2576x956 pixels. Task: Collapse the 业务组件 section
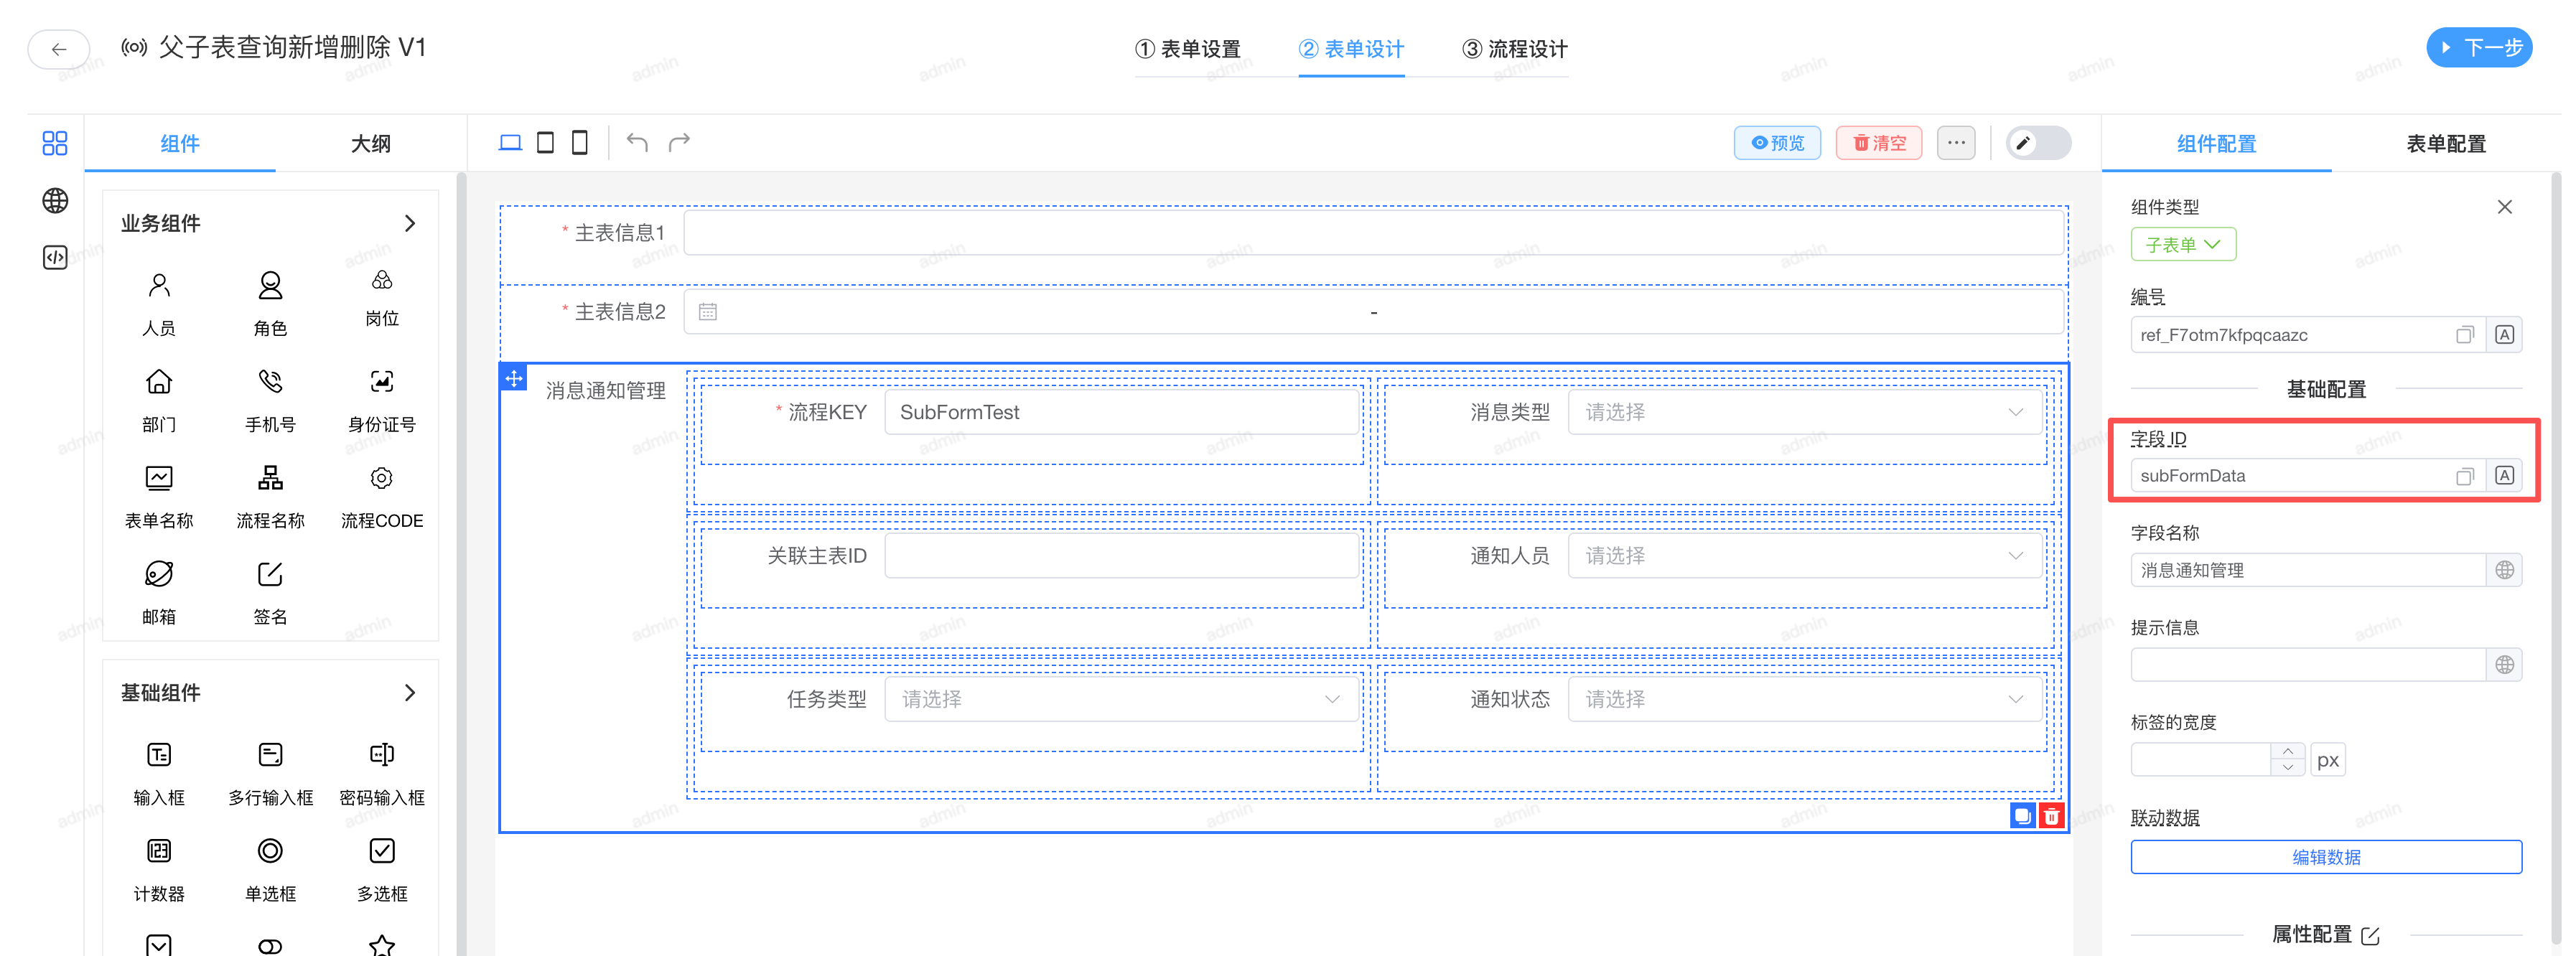[x=409, y=223]
